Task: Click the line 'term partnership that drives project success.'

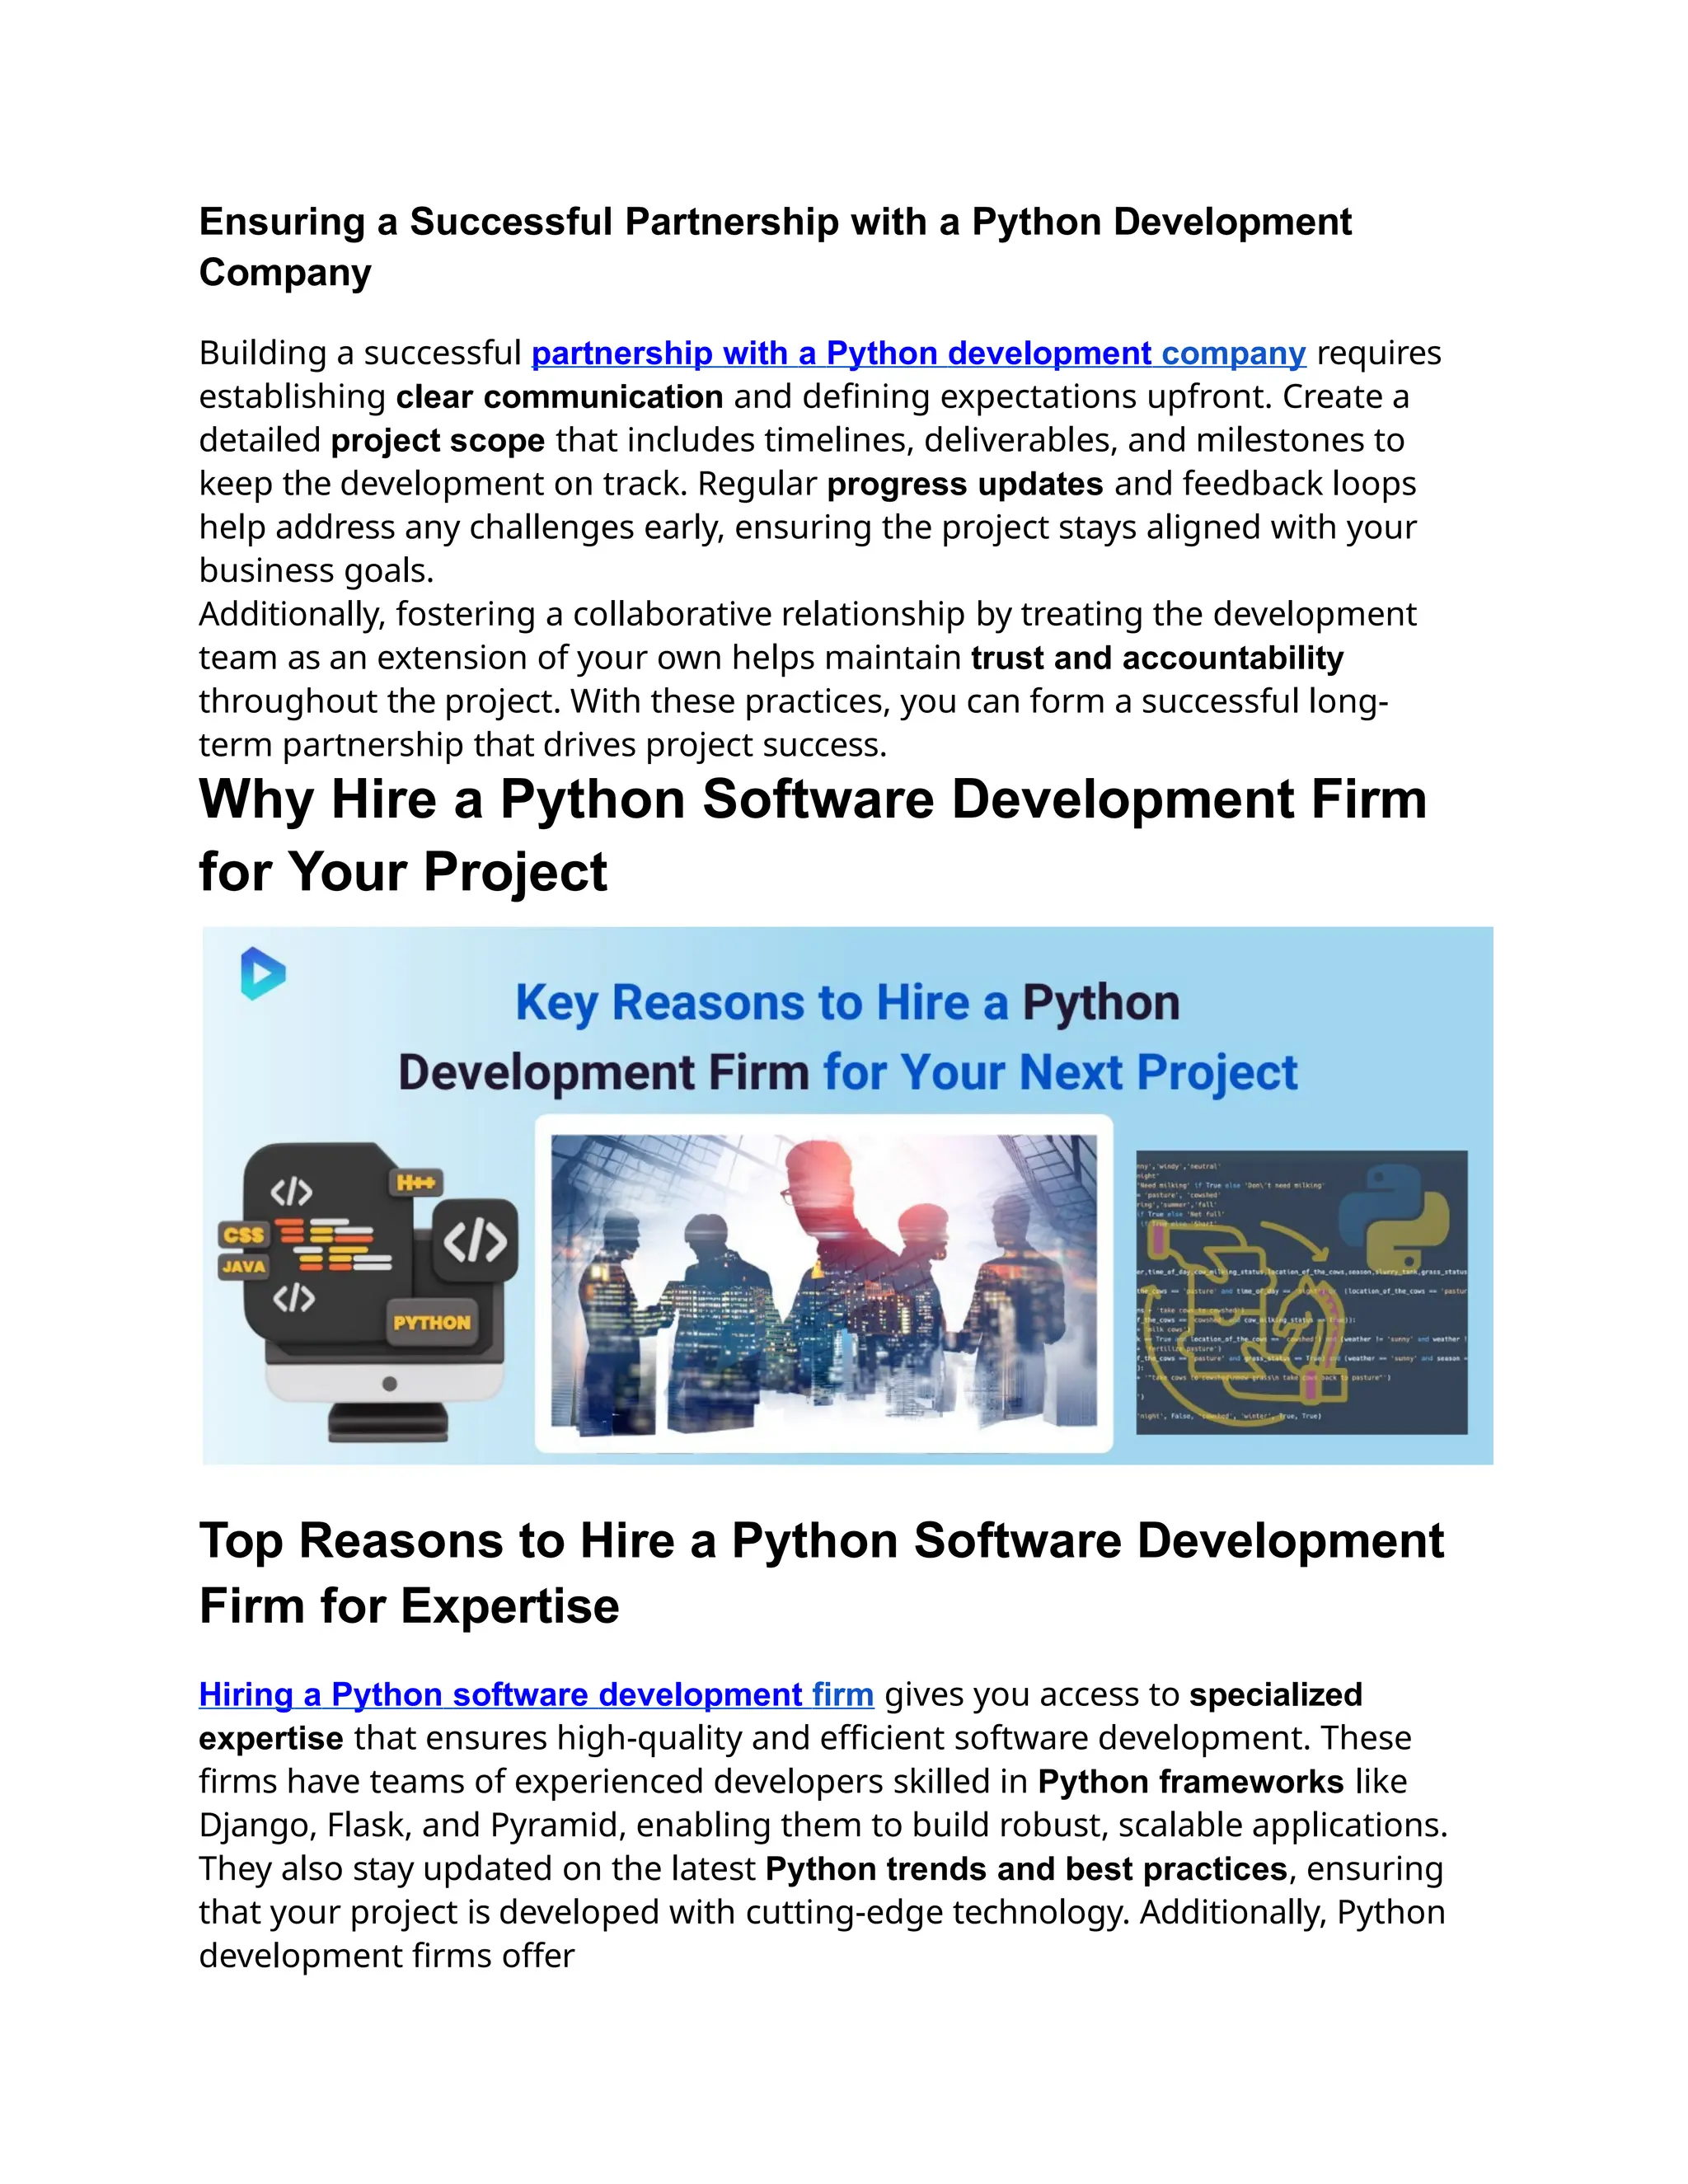Action: tap(543, 745)
